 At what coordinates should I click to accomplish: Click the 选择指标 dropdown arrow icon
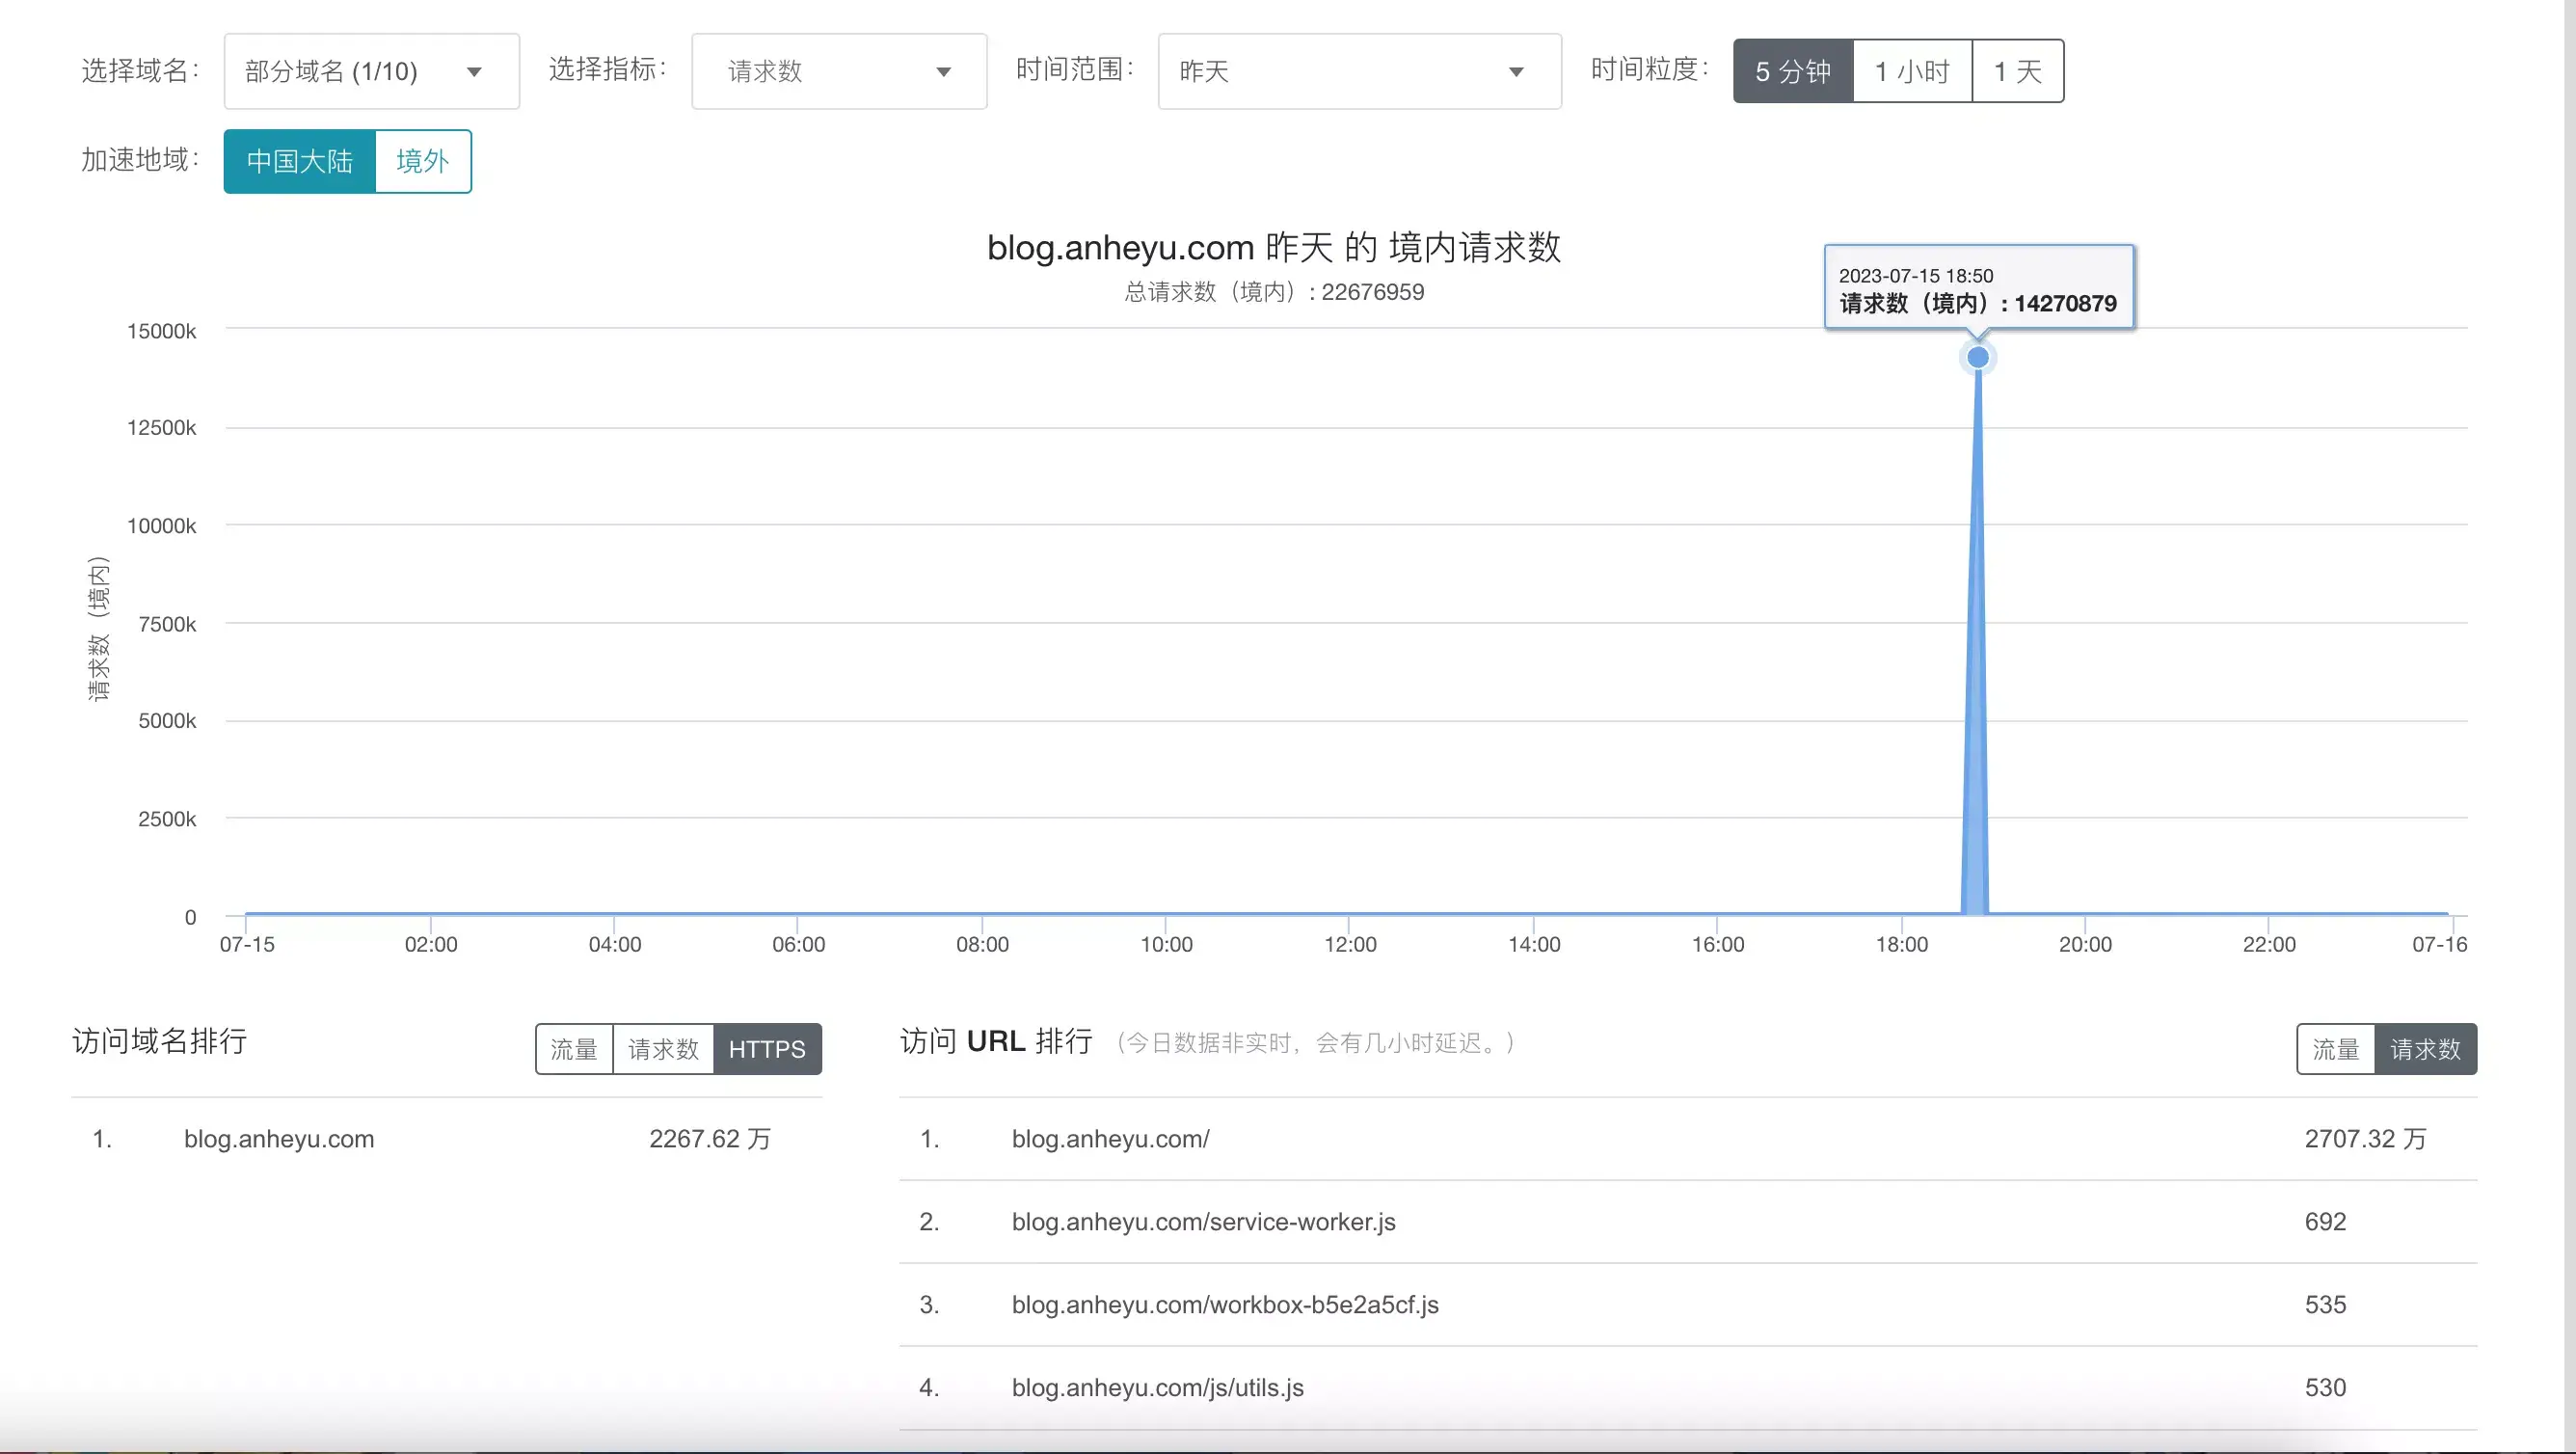[x=941, y=71]
